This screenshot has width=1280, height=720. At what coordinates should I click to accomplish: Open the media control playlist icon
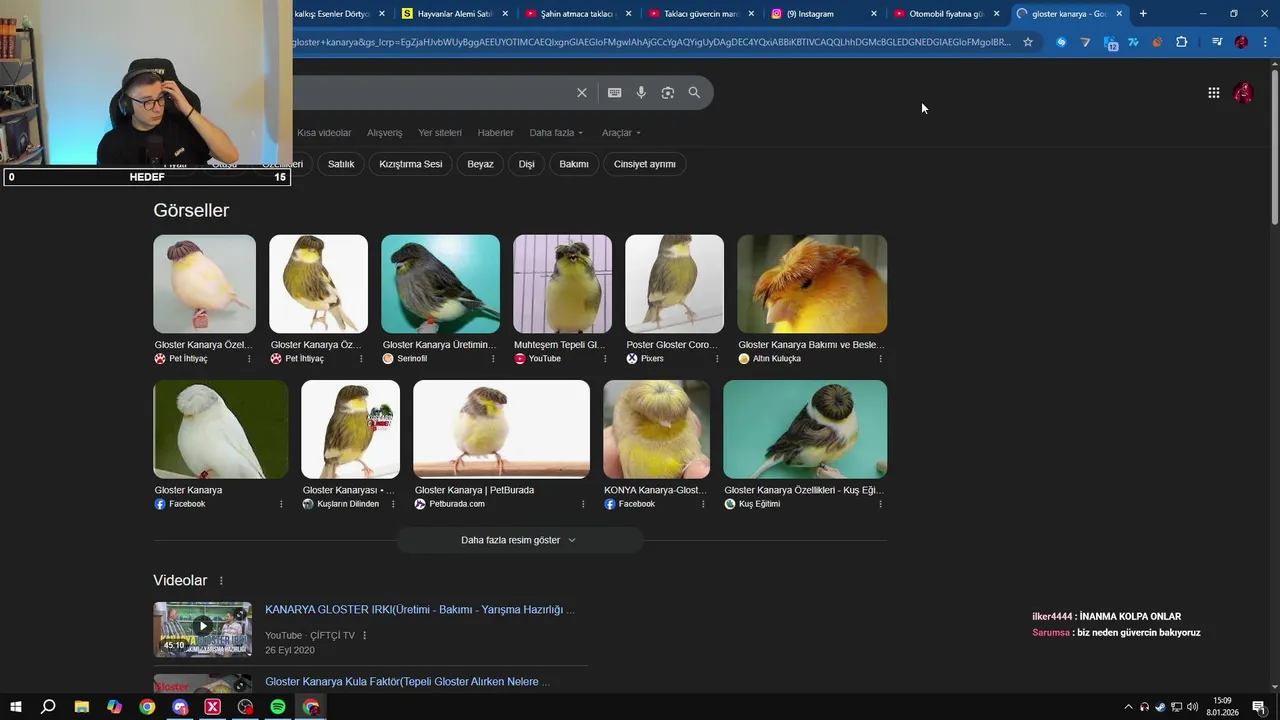coord(1217,42)
